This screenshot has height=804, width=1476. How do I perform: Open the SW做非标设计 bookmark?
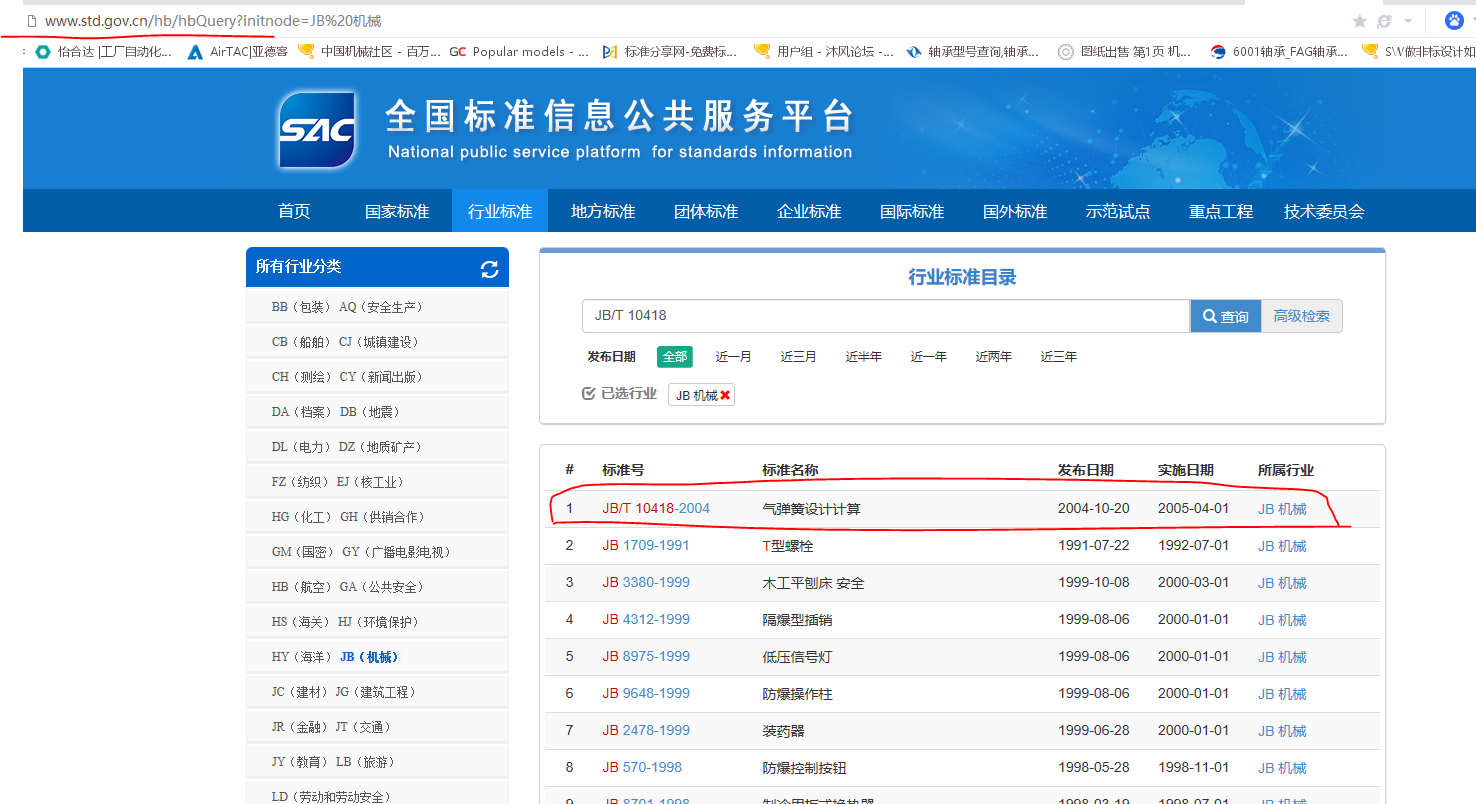[x=1418, y=51]
